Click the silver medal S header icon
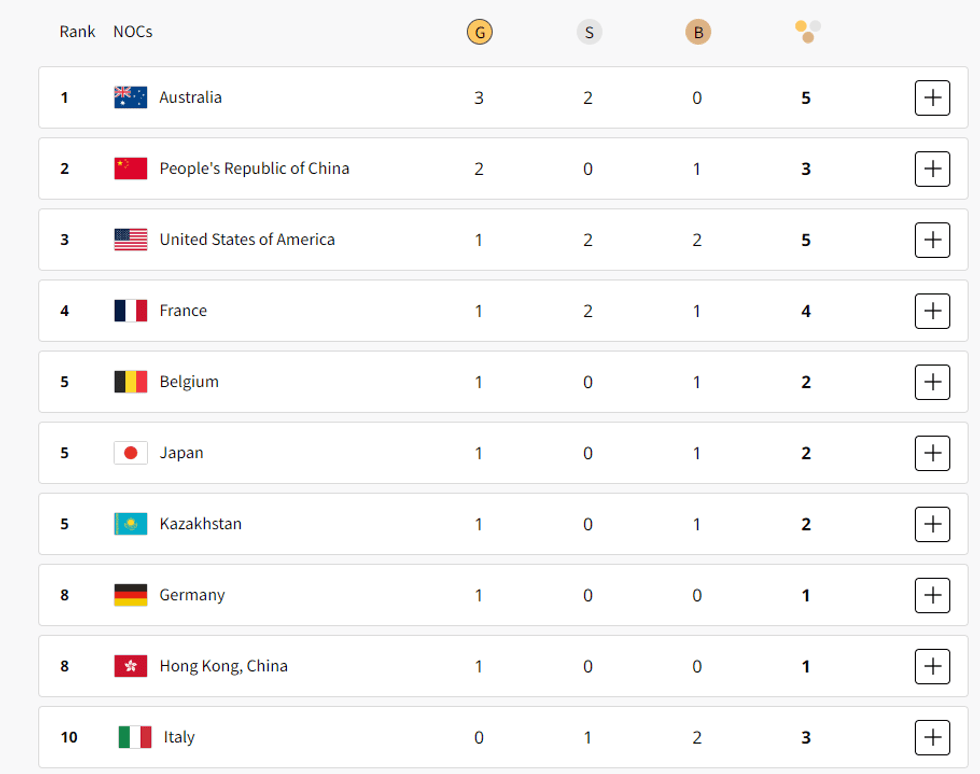The width and height of the screenshot is (980, 774). [589, 32]
